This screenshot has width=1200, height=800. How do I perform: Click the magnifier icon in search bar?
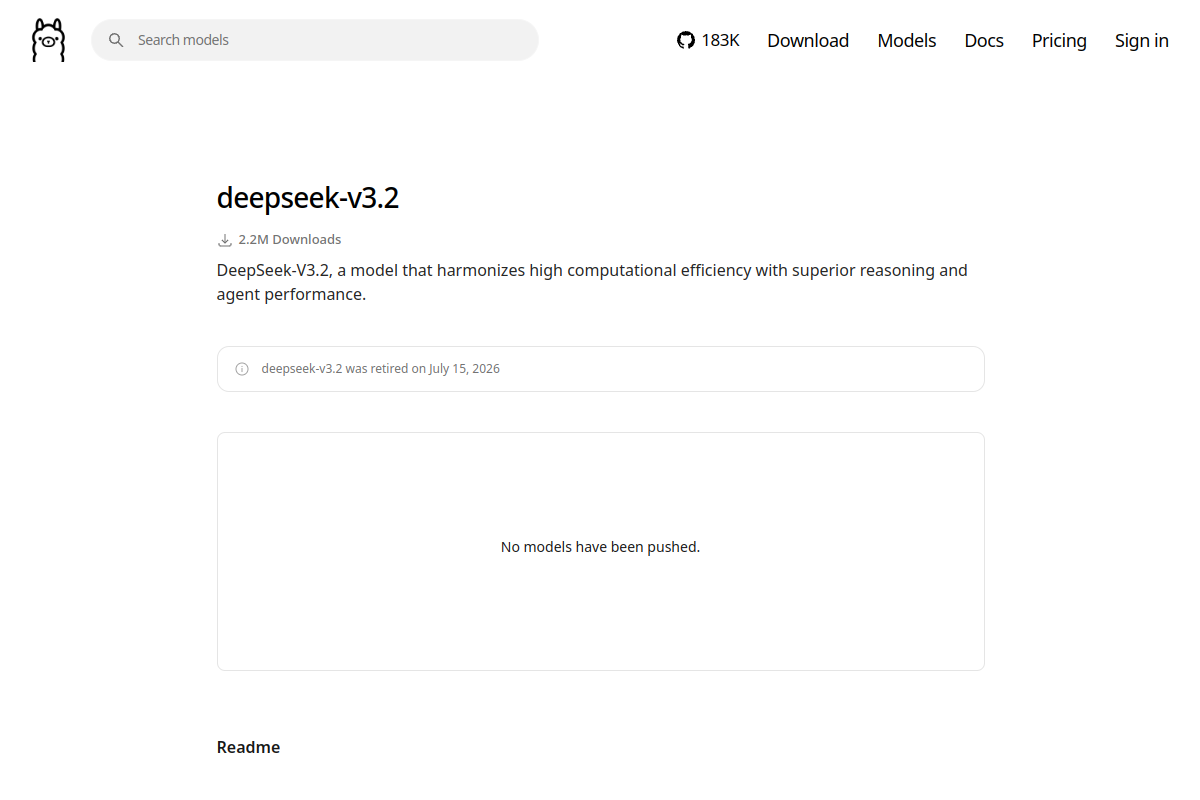click(116, 40)
